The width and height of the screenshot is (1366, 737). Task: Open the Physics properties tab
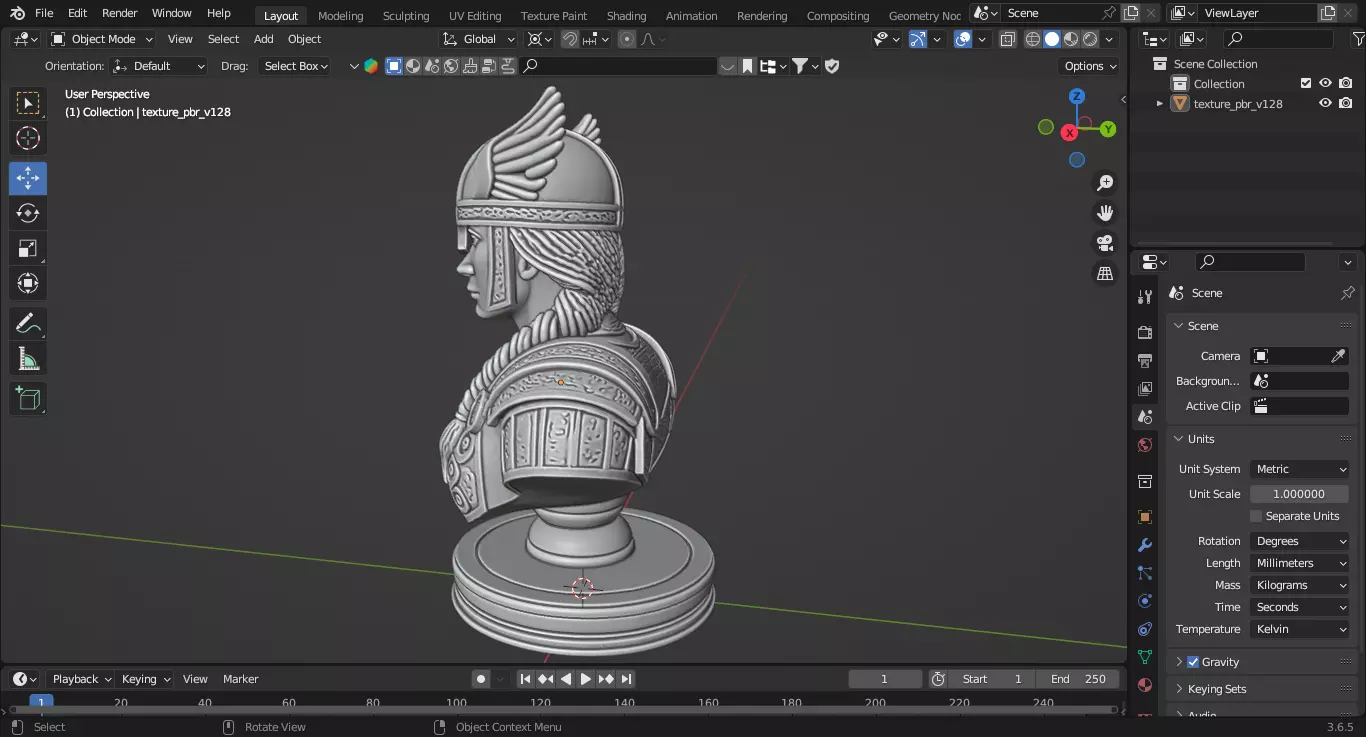pos(1145,601)
